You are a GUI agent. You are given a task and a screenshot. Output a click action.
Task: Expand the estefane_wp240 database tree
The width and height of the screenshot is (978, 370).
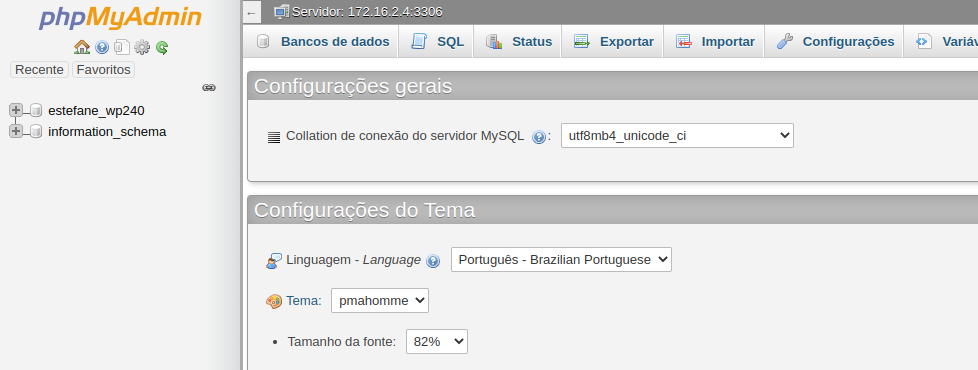[16, 110]
